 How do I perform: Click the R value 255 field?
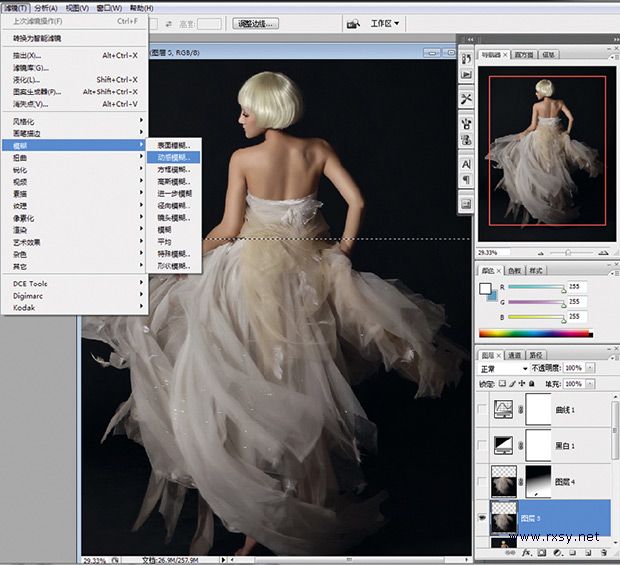click(577, 287)
